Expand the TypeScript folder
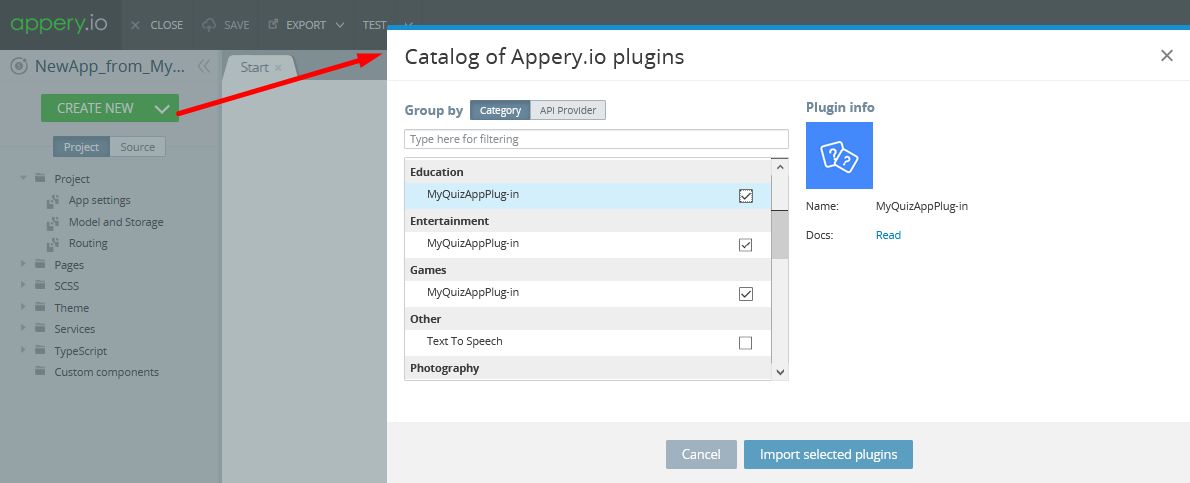 pos(23,349)
